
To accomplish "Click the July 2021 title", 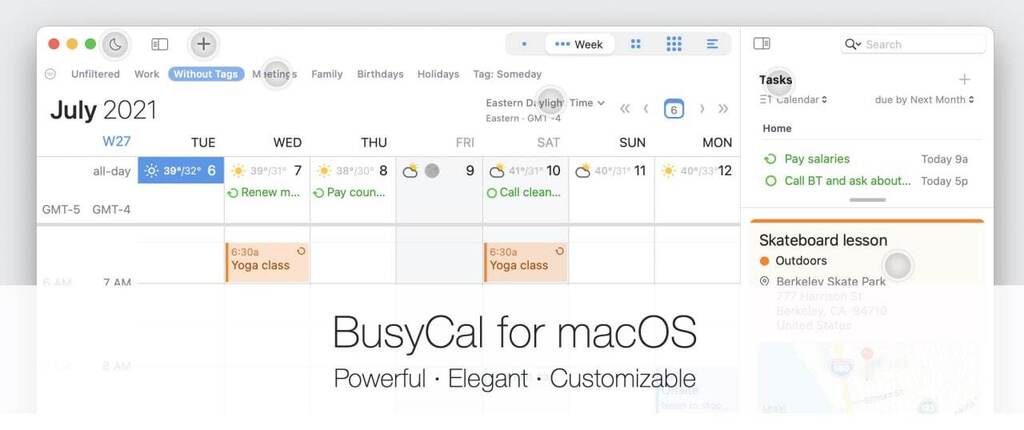I will pos(103,110).
